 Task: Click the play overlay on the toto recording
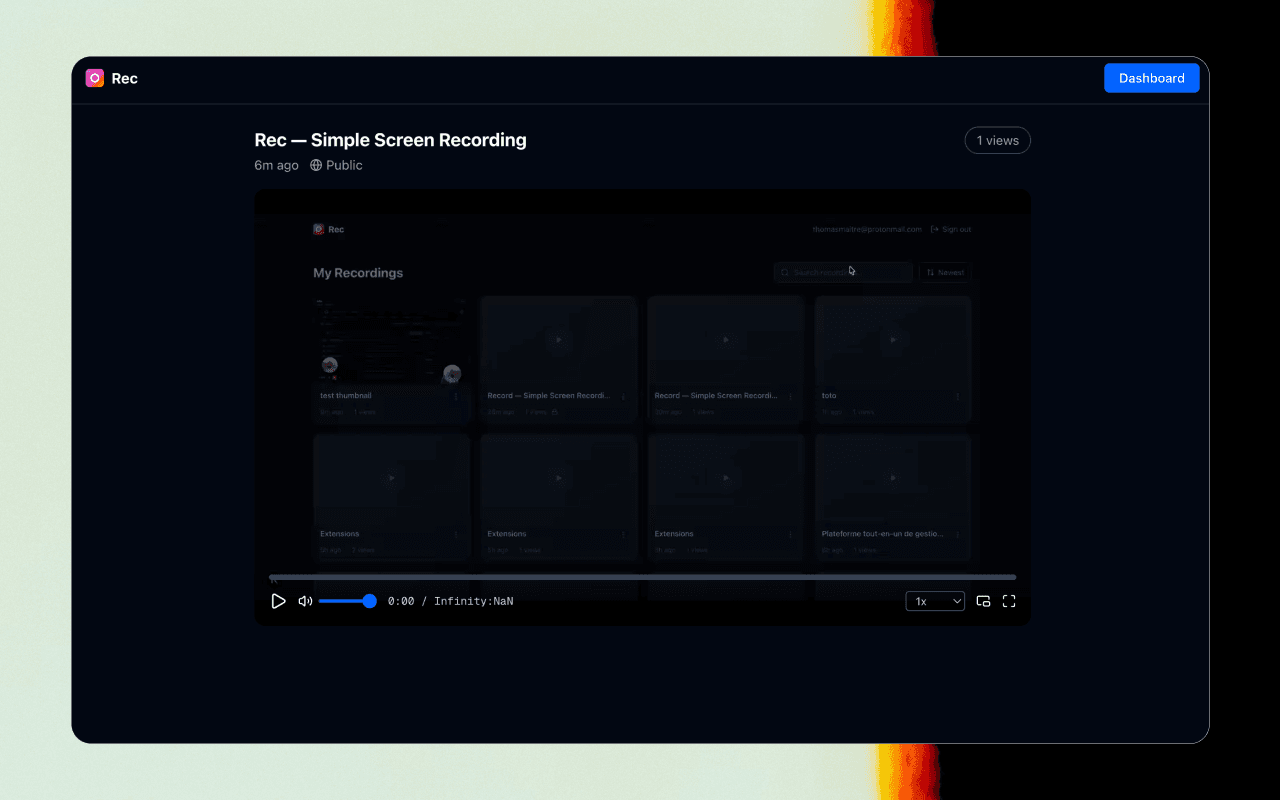click(x=893, y=339)
